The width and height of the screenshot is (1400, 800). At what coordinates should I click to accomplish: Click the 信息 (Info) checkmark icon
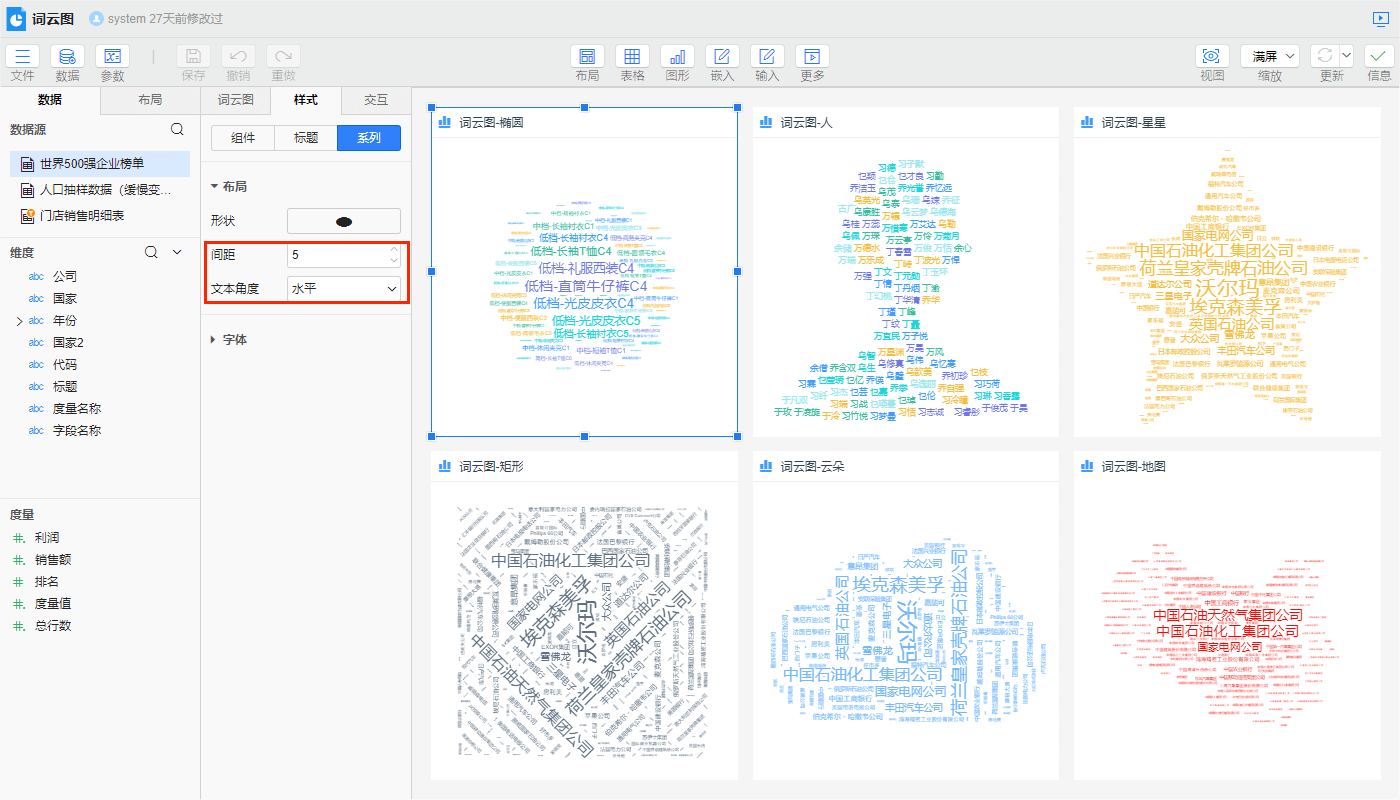tap(1379, 57)
